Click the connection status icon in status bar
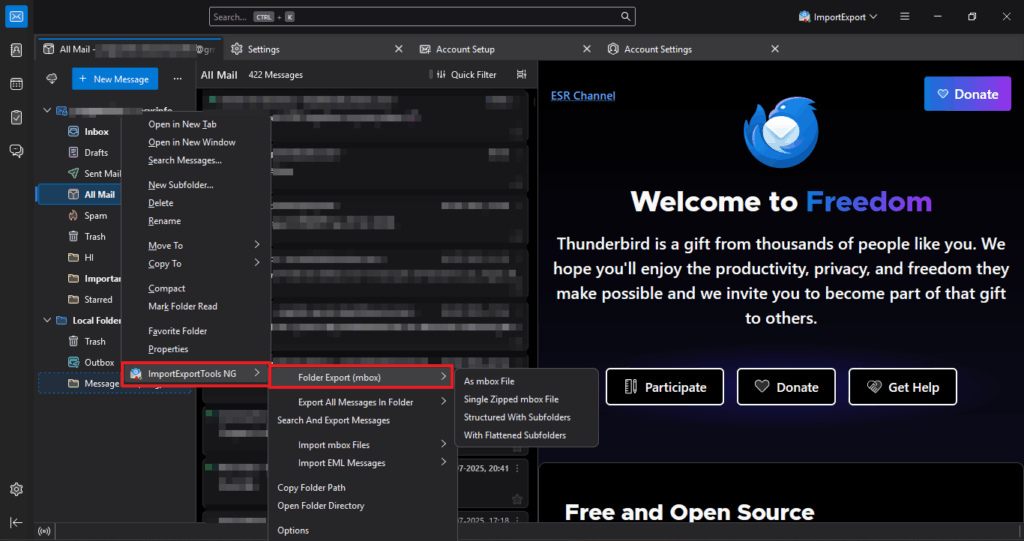 44,531
